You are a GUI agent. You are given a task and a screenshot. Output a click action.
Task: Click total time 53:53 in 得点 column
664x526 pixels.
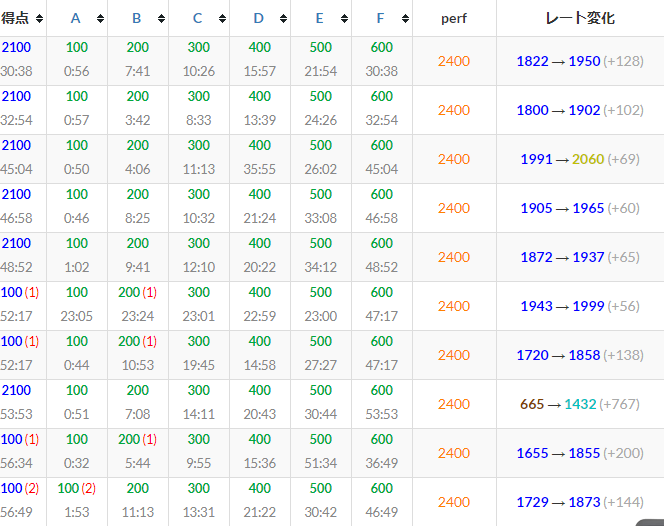tap(16, 414)
